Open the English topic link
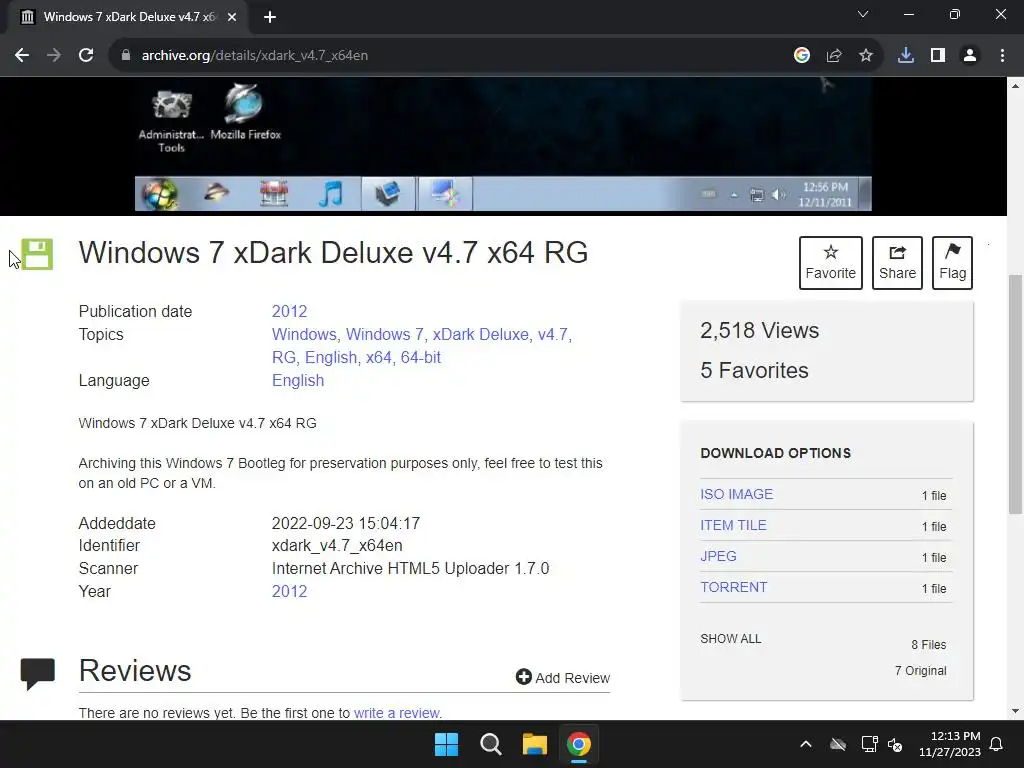1024x768 pixels. tap(330, 357)
